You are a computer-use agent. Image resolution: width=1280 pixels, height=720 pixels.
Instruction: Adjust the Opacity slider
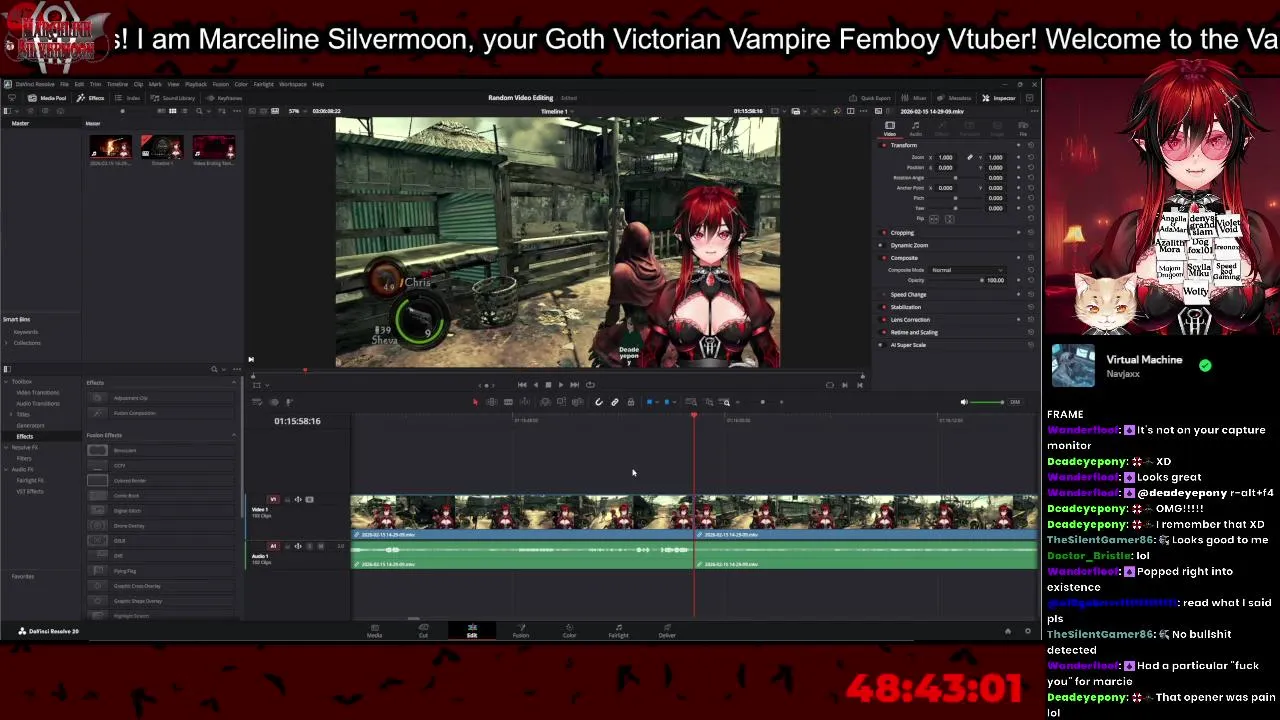pos(955,280)
